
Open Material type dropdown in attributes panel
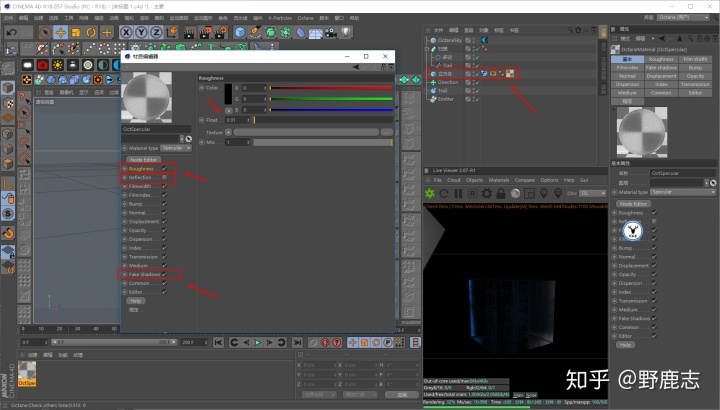(x=683, y=192)
